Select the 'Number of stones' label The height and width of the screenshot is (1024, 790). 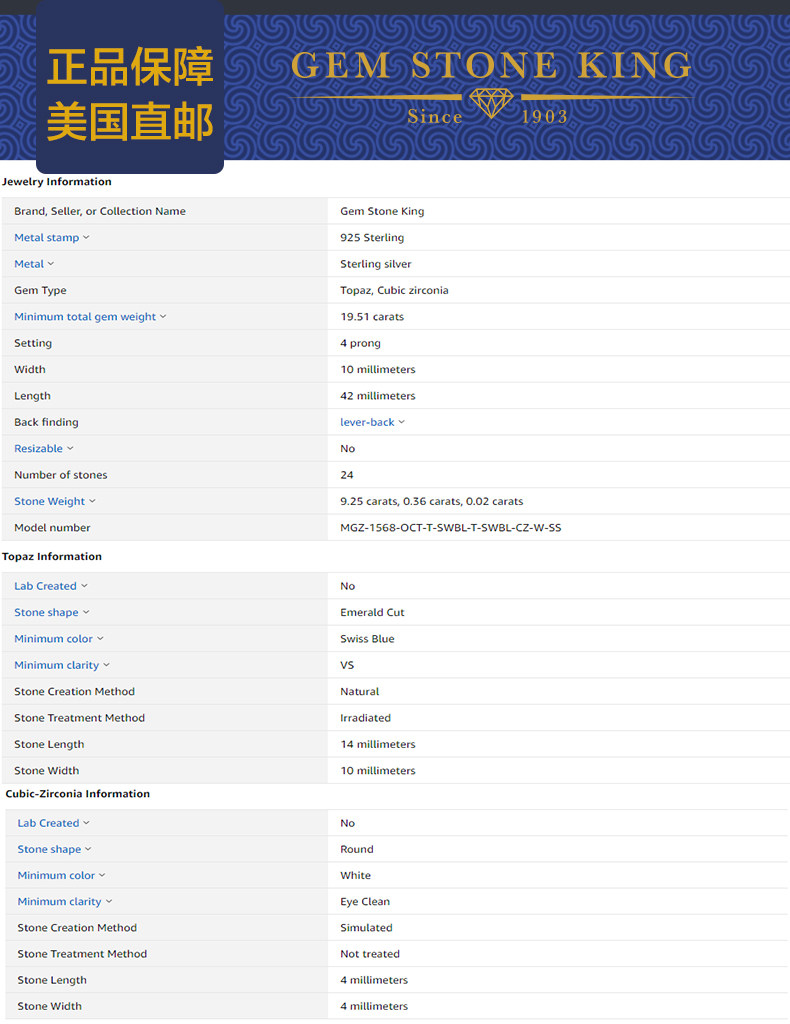61,475
